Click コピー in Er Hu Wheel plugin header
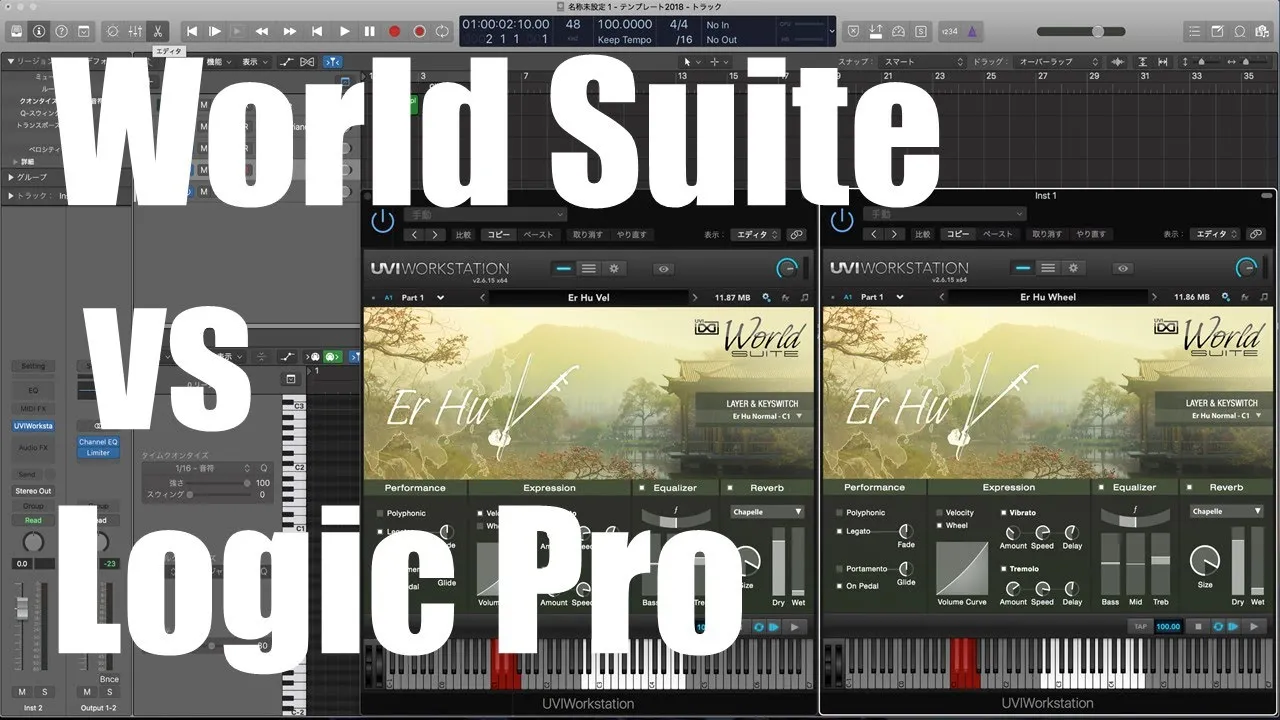This screenshot has height=720, width=1280. click(958, 234)
